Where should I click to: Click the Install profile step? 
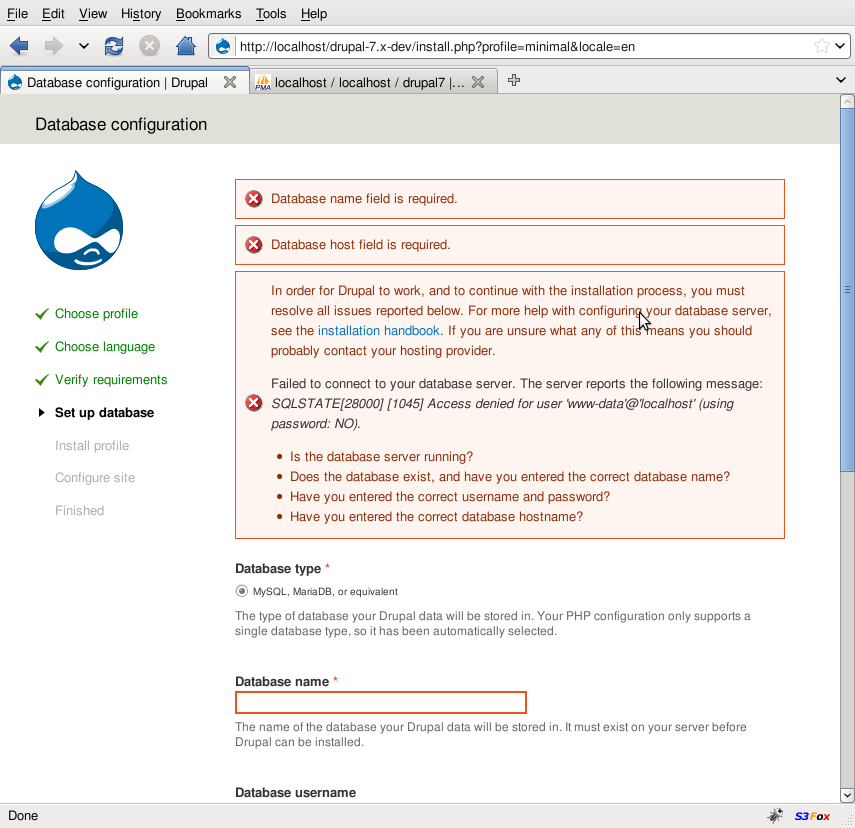coord(92,446)
